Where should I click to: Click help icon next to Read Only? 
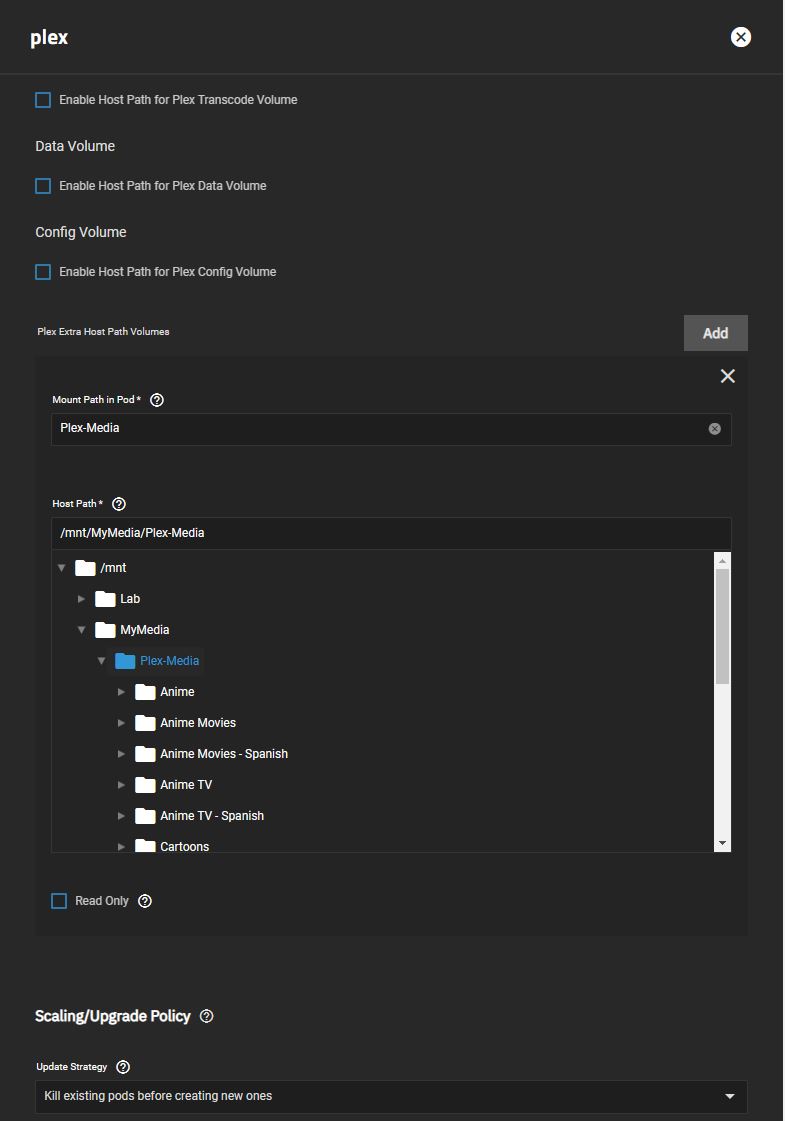click(145, 901)
